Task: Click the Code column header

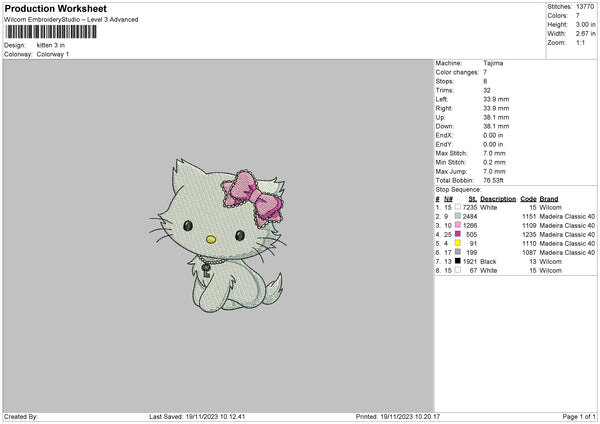Action: click(x=528, y=198)
